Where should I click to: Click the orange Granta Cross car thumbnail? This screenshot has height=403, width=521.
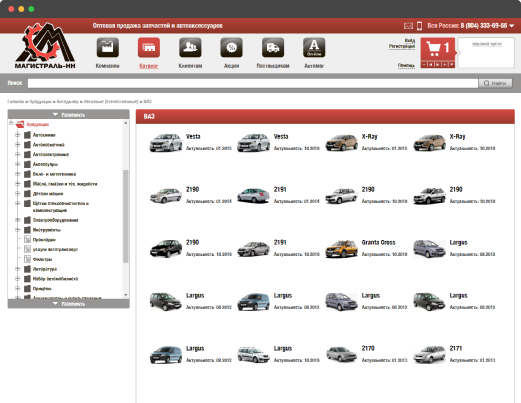coord(341,248)
